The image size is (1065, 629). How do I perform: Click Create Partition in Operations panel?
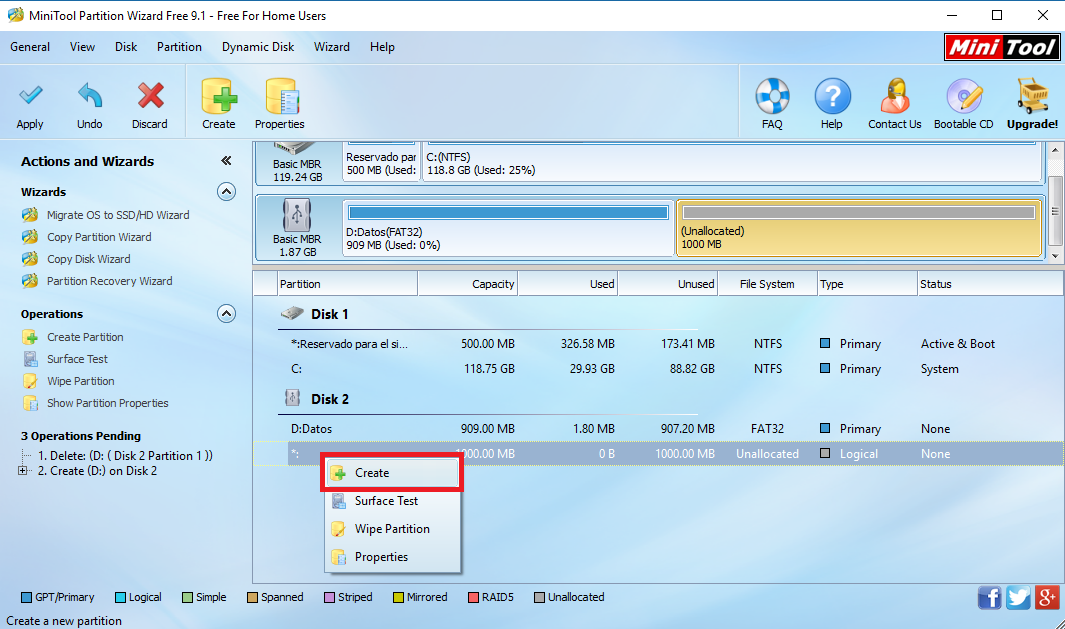pos(85,338)
